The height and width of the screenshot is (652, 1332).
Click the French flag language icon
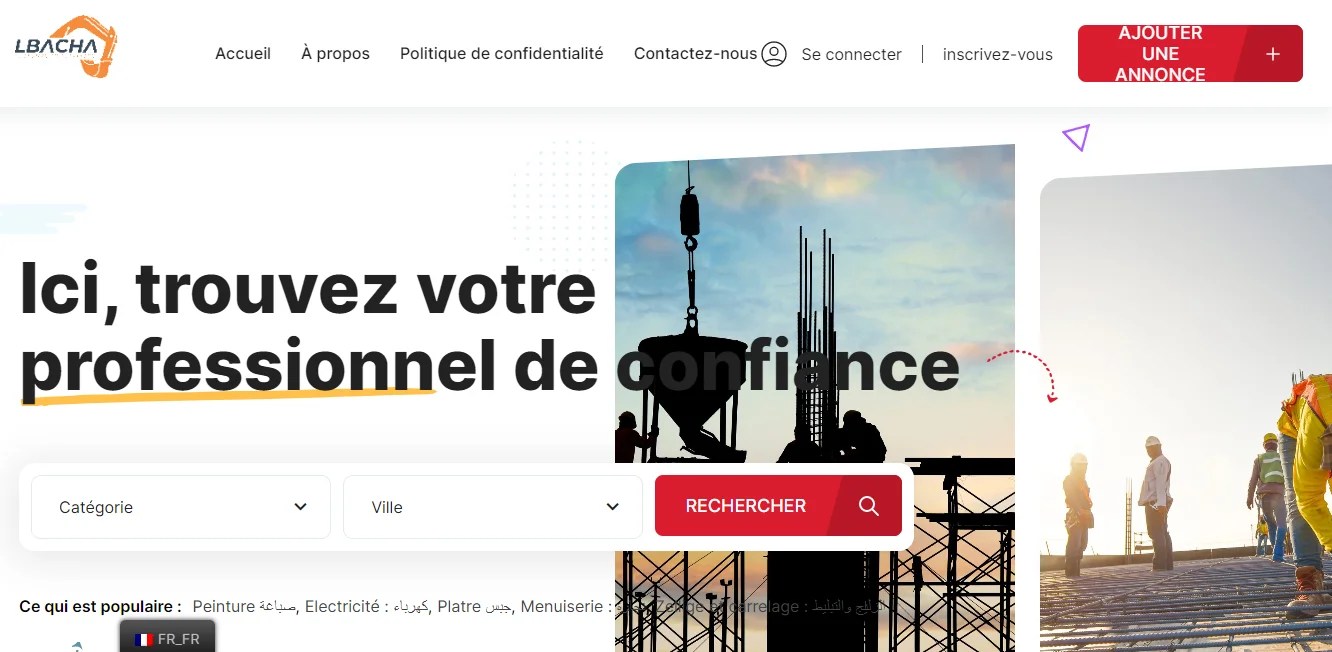pos(144,640)
